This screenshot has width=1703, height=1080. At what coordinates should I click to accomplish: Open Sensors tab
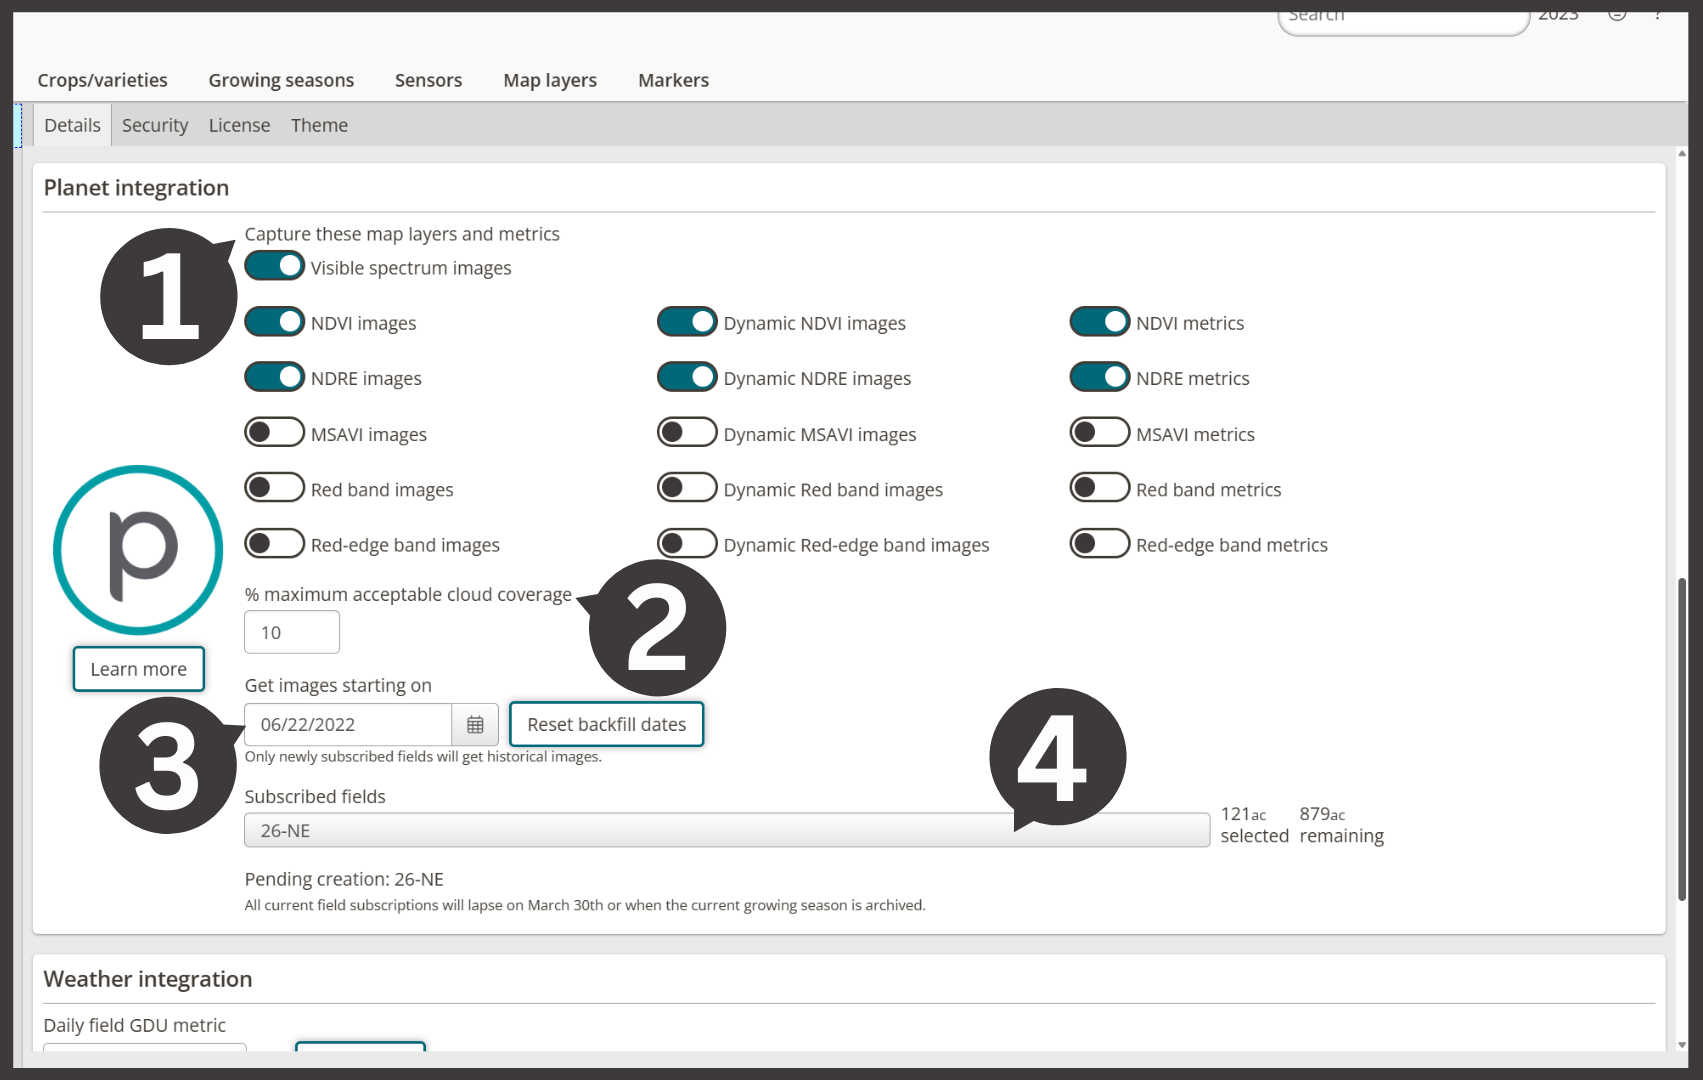(428, 80)
